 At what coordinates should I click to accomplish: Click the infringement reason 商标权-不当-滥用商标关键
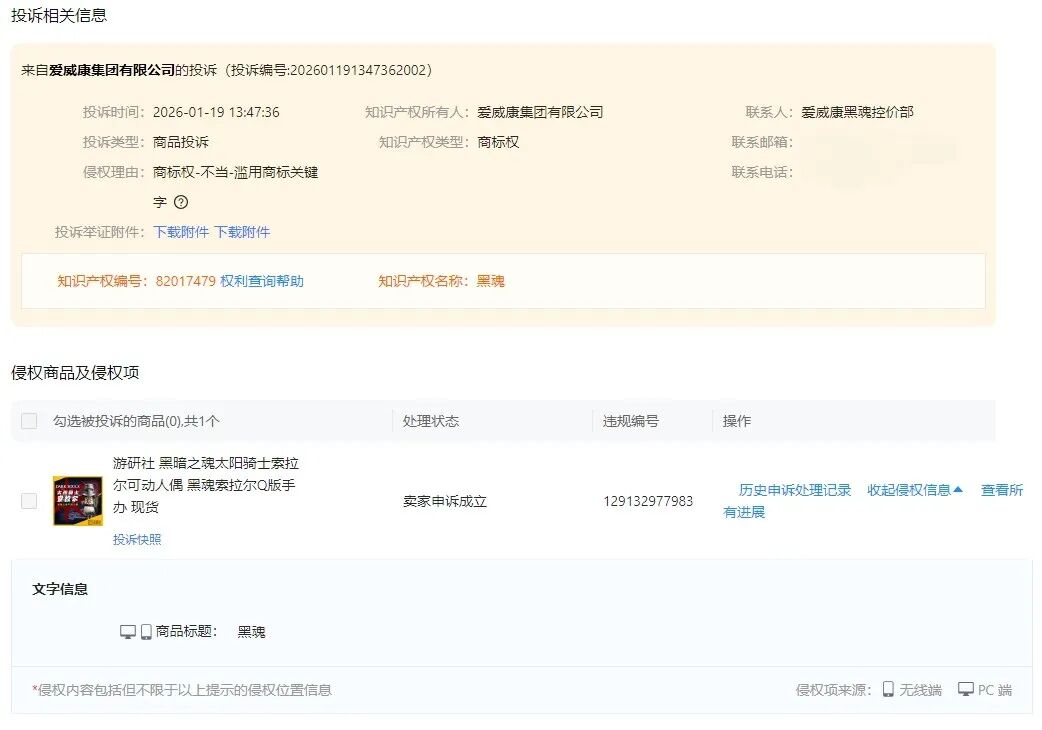click(x=235, y=173)
